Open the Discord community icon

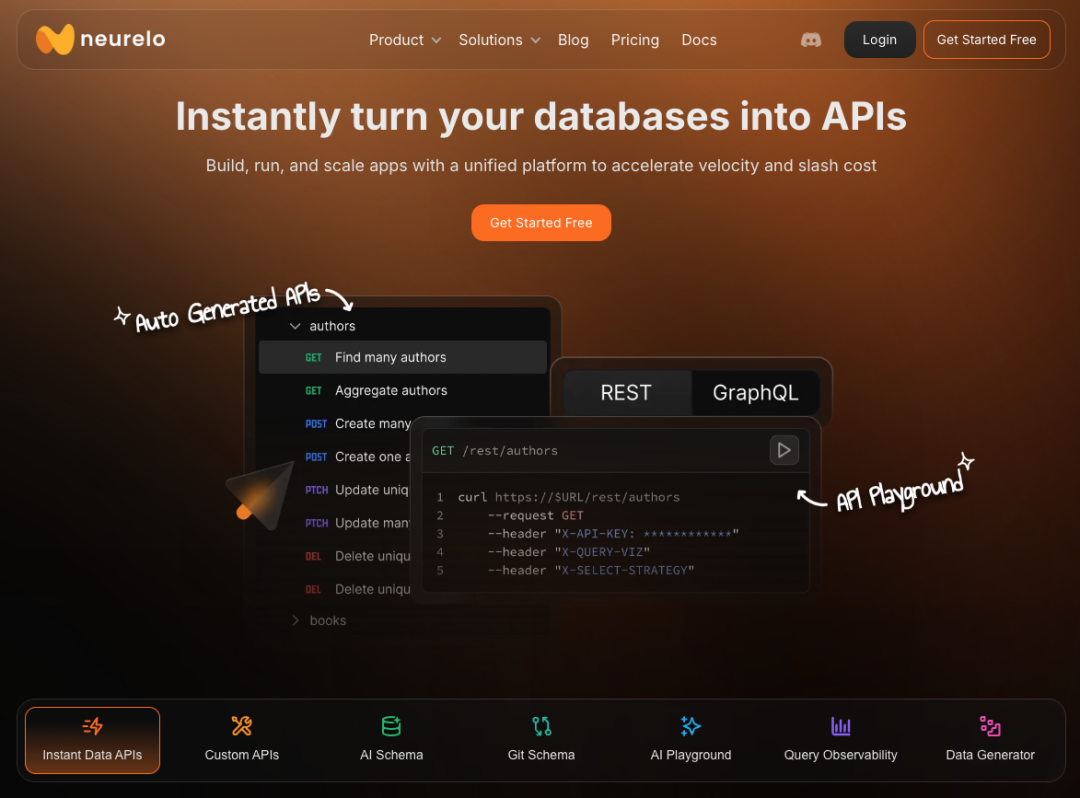(x=811, y=40)
